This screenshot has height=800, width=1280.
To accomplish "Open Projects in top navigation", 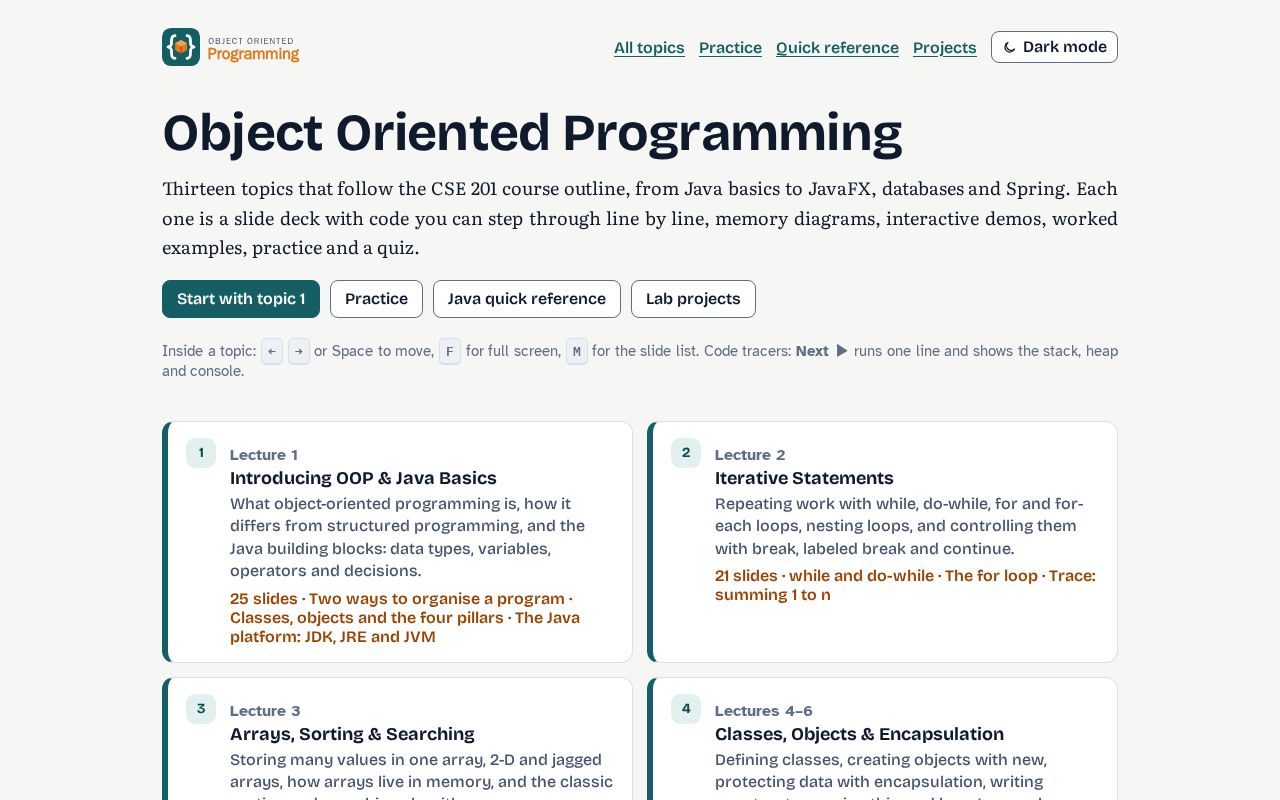I will (x=945, y=48).
